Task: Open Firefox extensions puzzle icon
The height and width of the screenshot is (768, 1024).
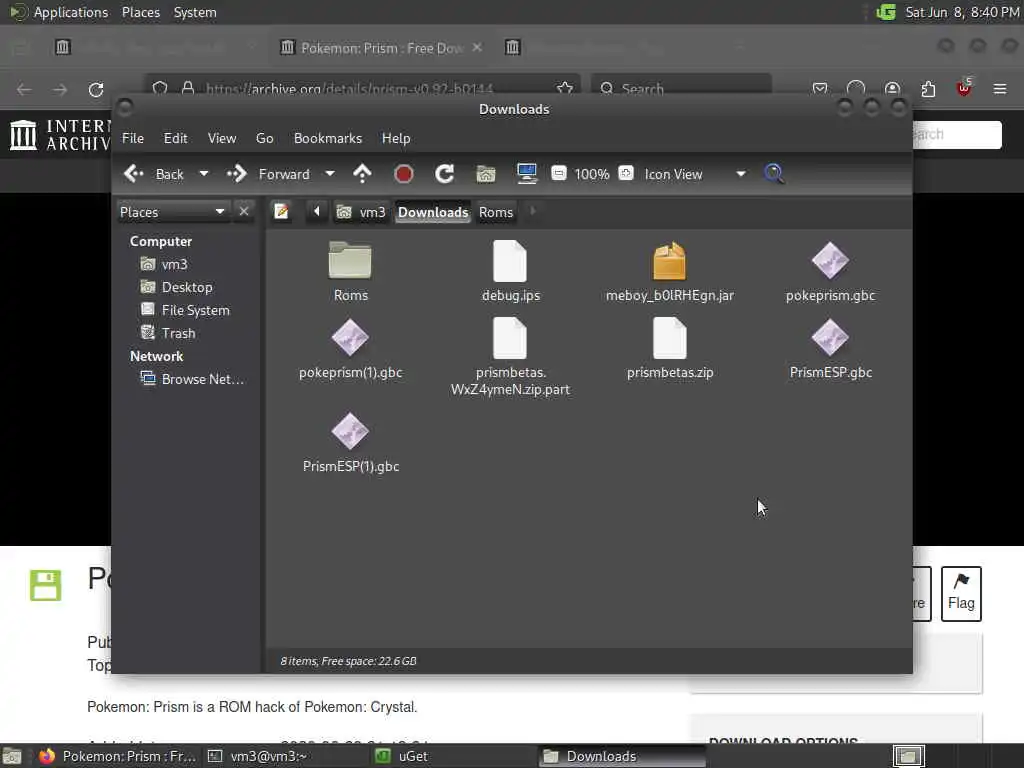Action: (928, 89)
